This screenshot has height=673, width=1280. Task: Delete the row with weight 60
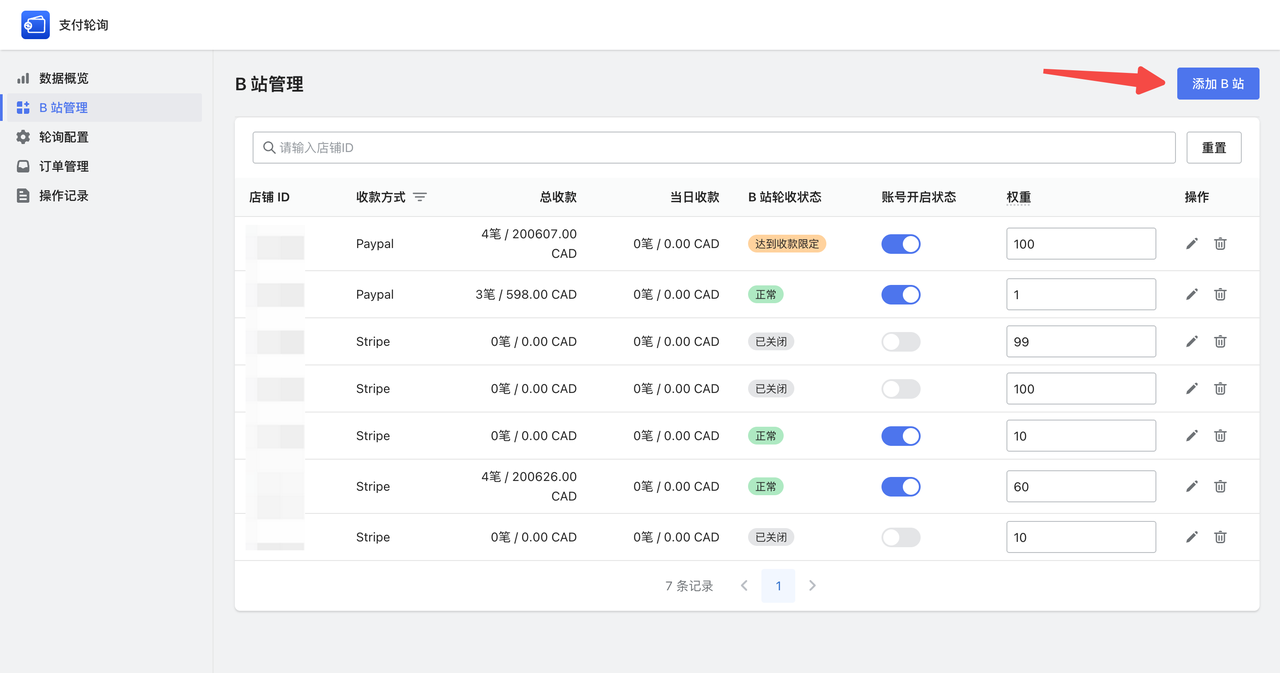tap(1220, 487)
